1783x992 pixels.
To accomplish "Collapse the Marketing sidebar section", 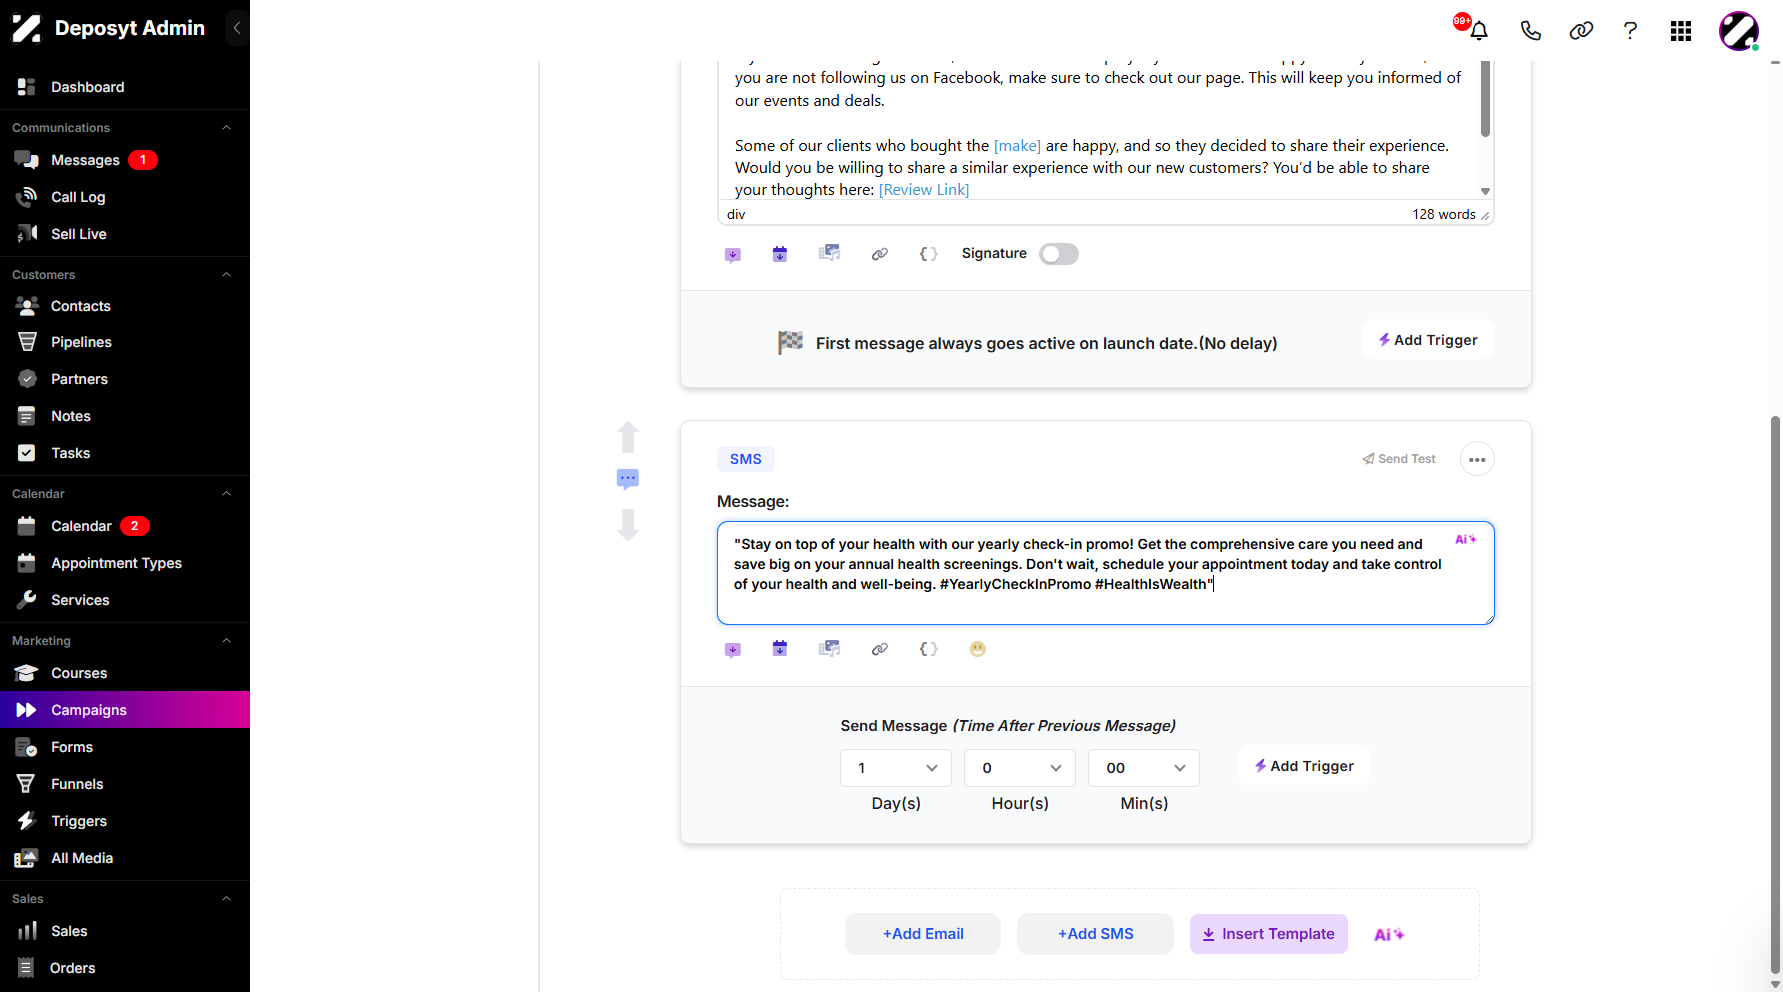I will [x=226, y=641].
